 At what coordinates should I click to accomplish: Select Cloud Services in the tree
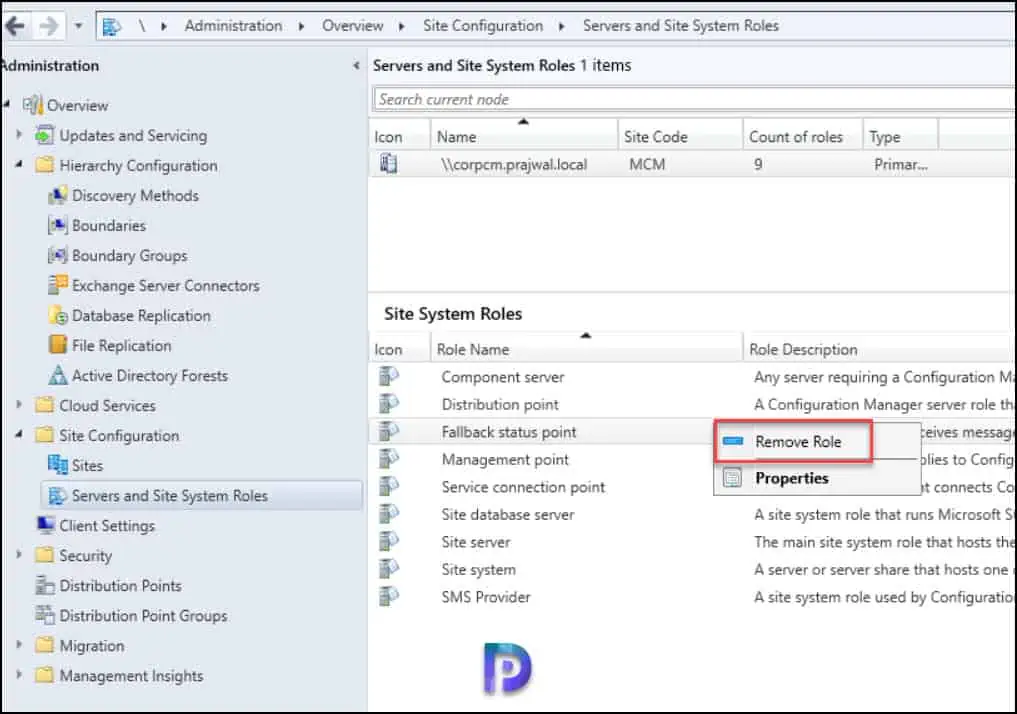pyautogui.click(x=107, y=405)
